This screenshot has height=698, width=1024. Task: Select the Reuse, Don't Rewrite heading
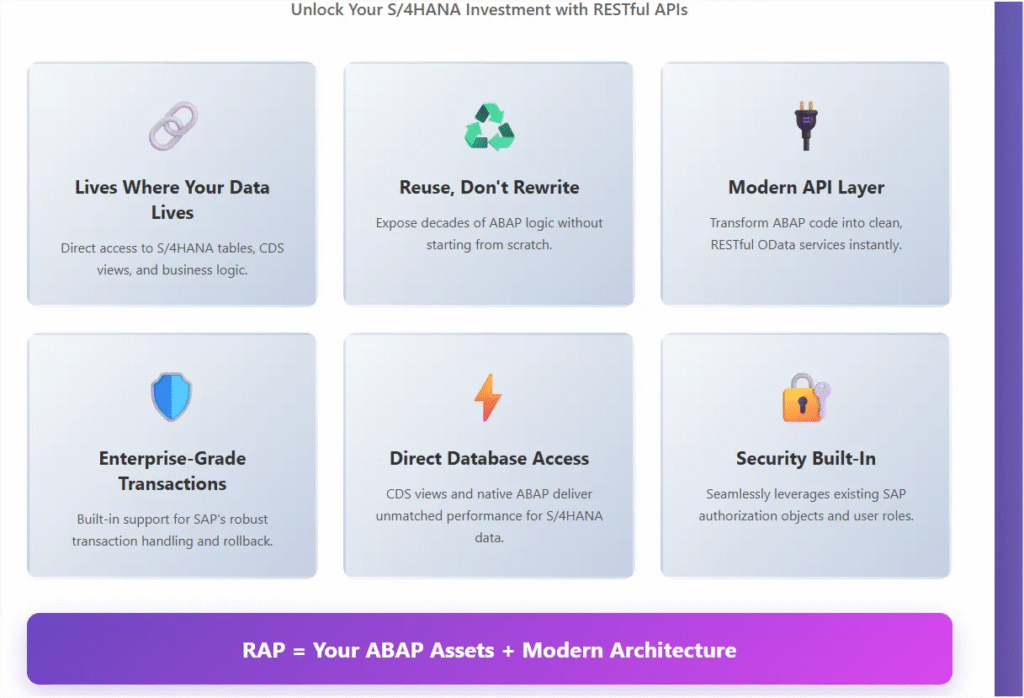[489, 187]
